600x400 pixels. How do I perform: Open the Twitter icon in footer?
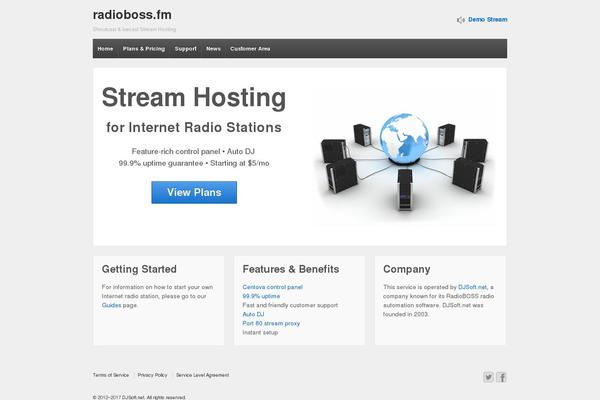(x=488, y=377)
